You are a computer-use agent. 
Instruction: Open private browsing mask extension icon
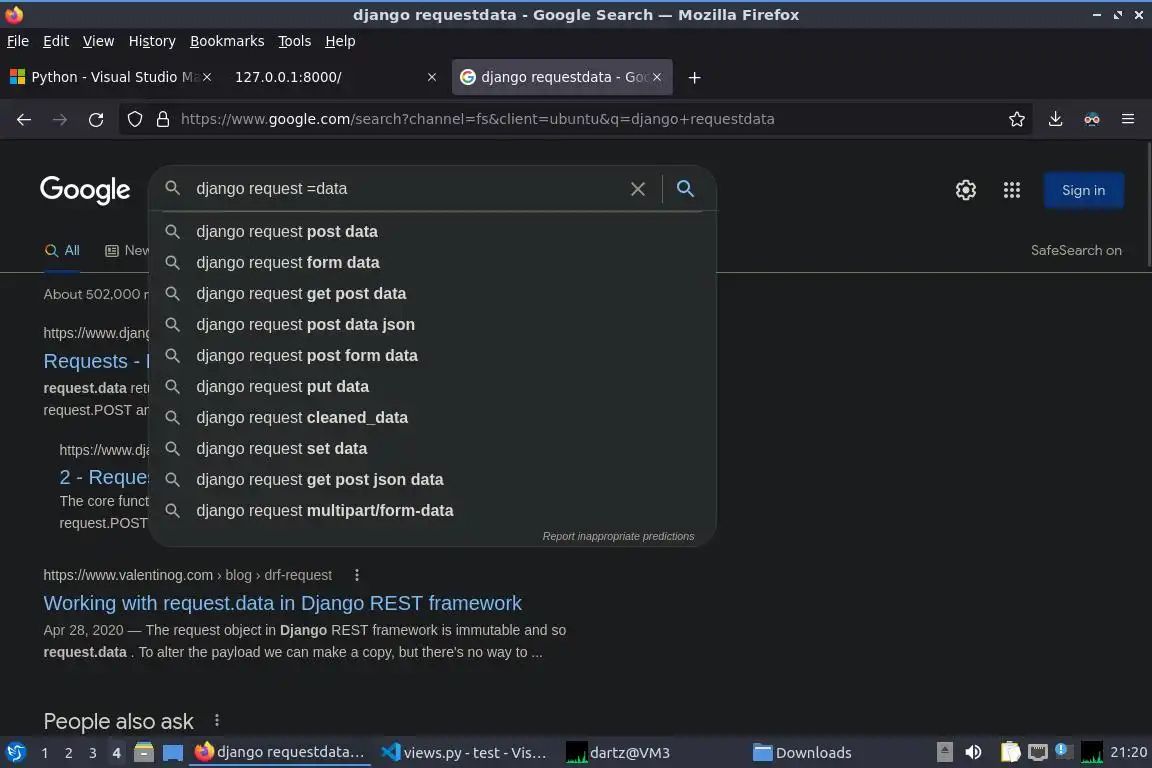[x=1092, y=119]
